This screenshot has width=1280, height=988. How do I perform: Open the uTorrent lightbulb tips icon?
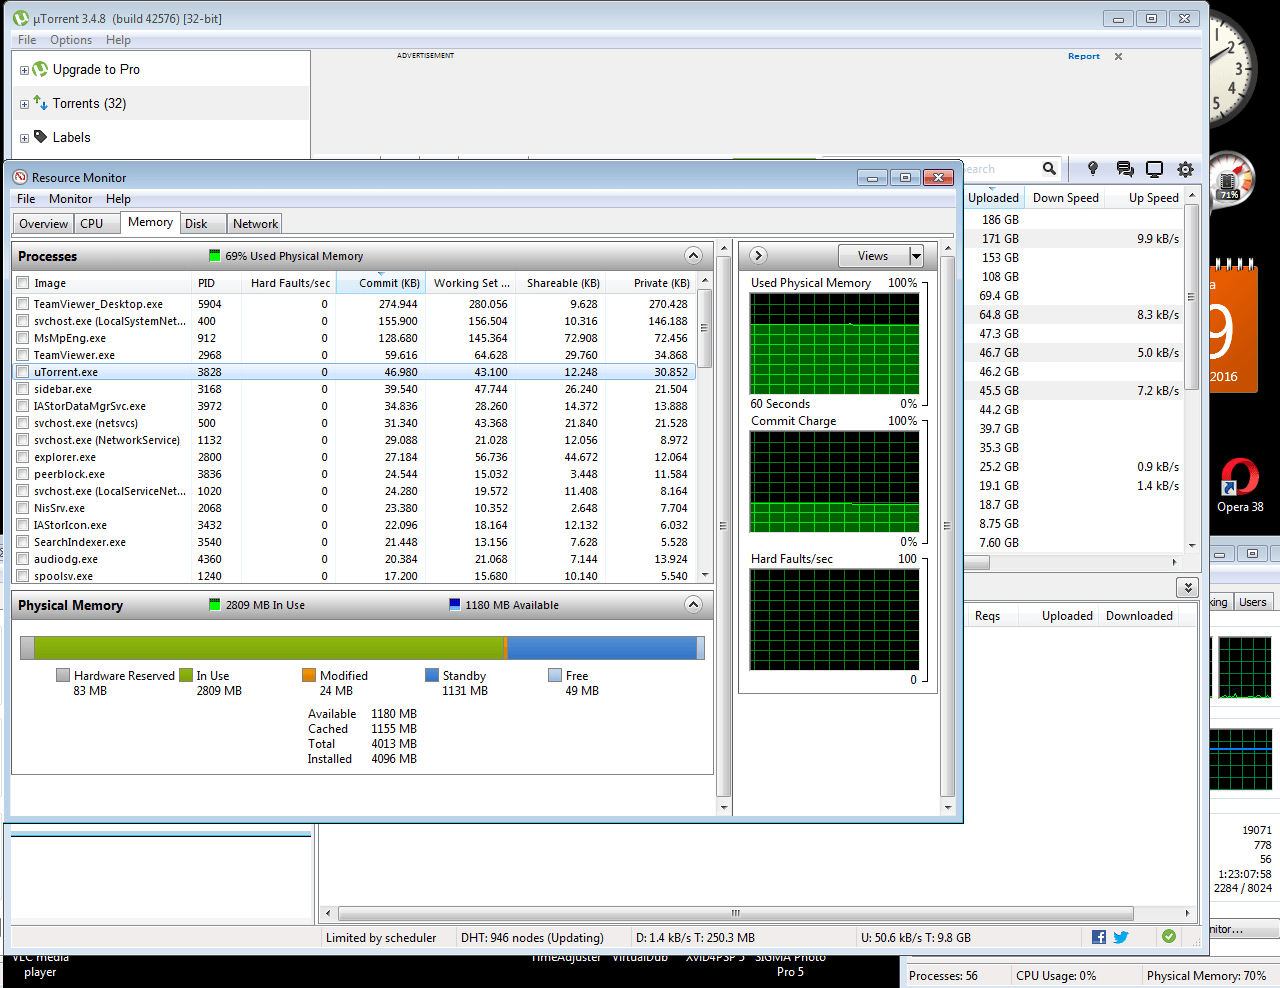[x=1093, y=169]
